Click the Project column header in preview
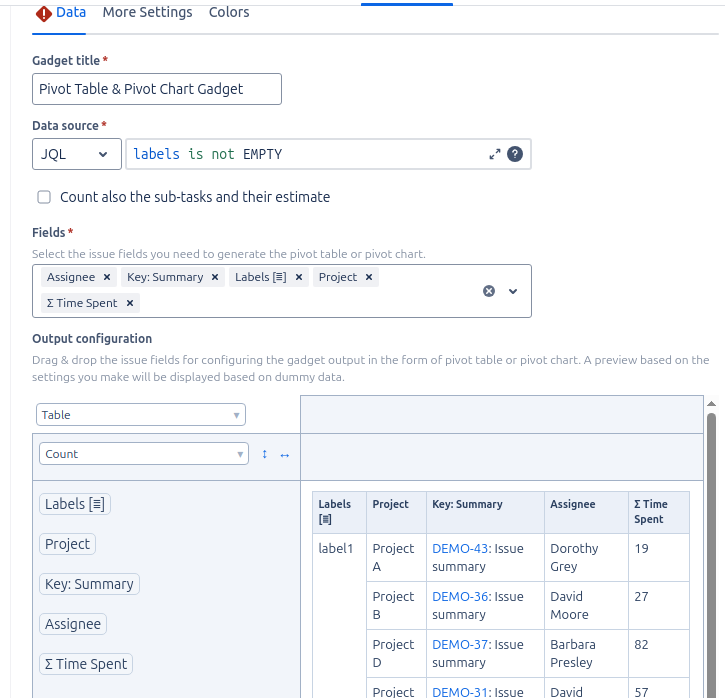 coord(396,512)
